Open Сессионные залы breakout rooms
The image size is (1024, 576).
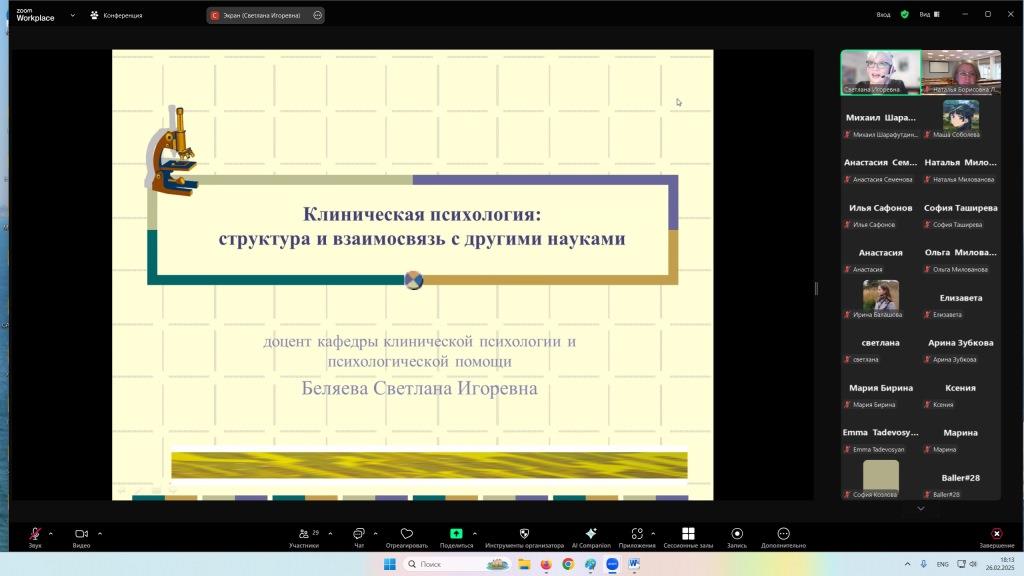tap(688, 537)
